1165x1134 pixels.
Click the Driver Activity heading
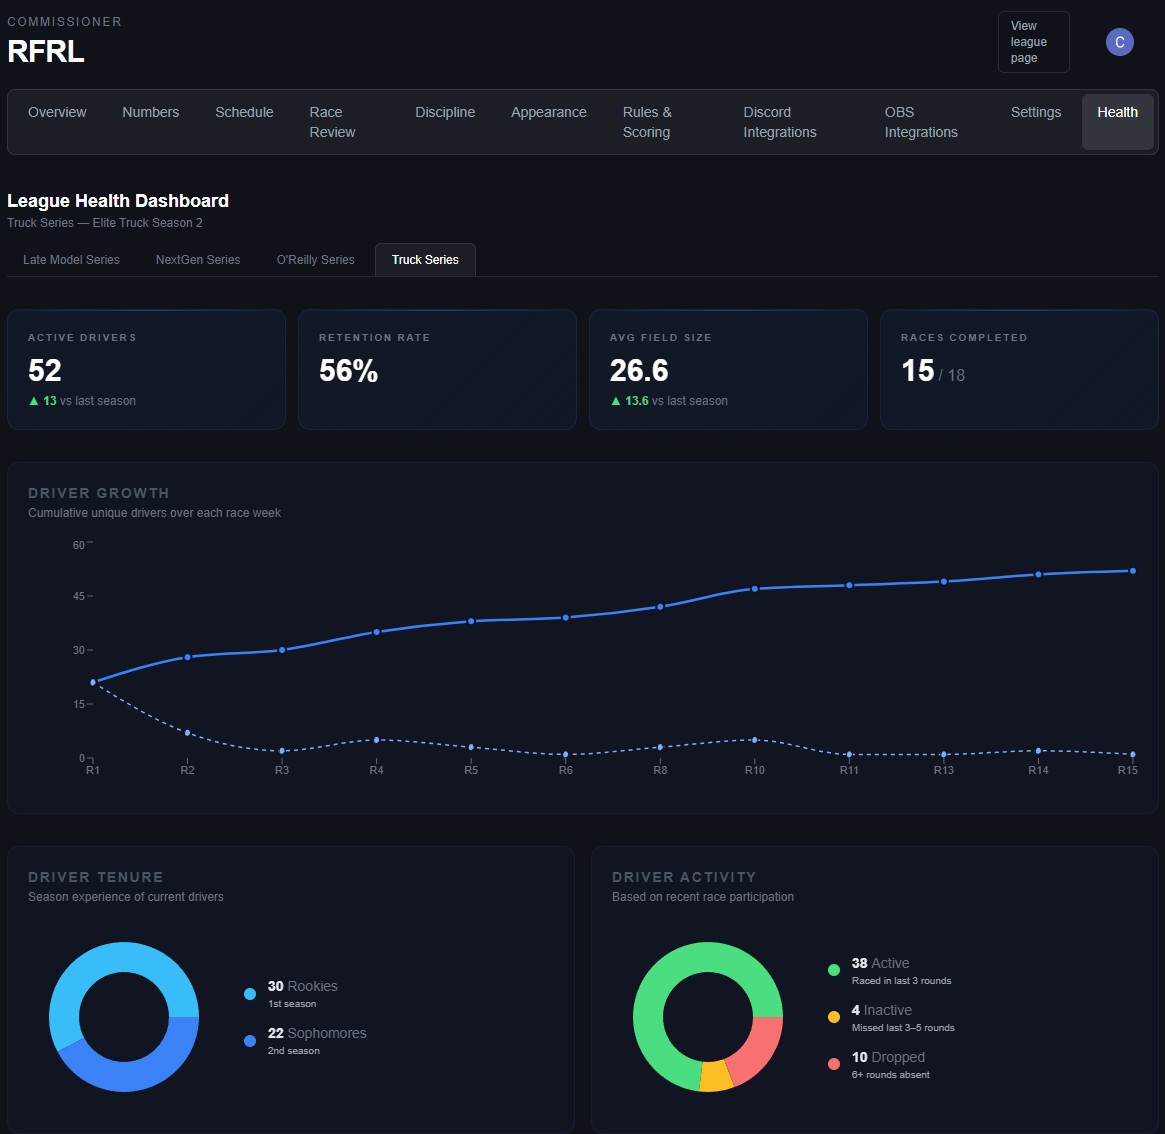click(x=684, y=877)
